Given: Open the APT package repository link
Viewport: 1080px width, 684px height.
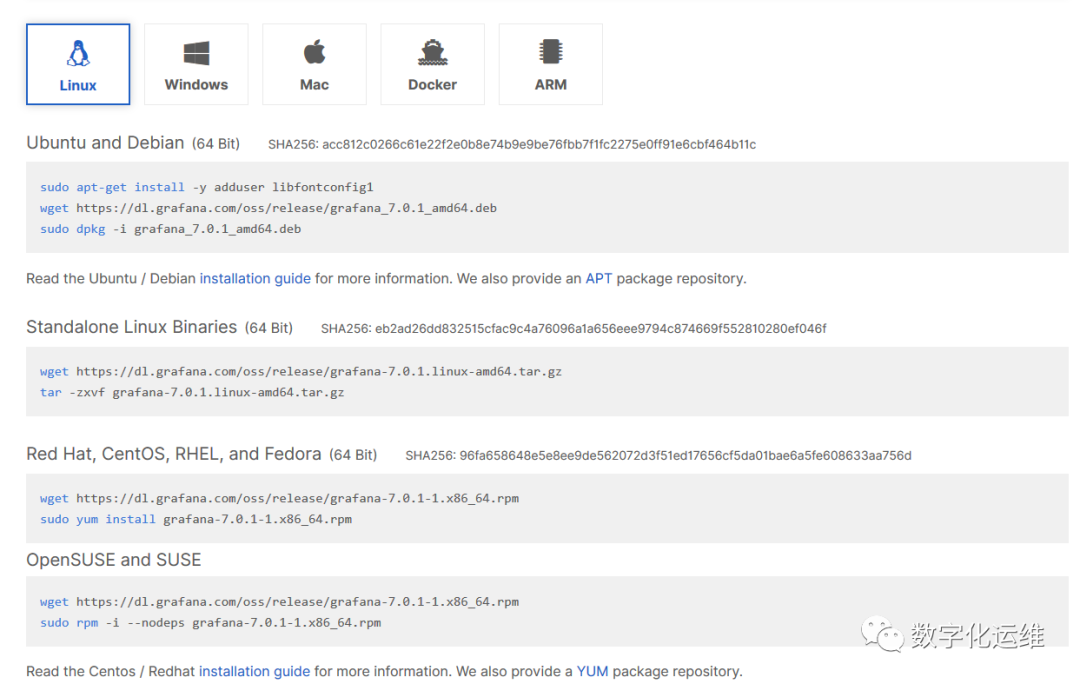Looking at the screenshot, I should click(x=599, y=279).
